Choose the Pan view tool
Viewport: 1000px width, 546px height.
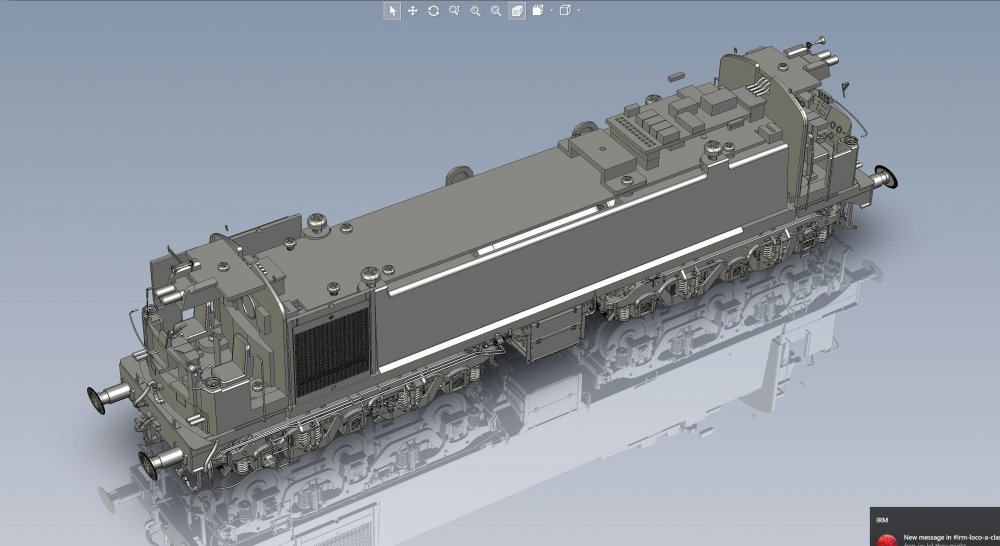point(413,10)
